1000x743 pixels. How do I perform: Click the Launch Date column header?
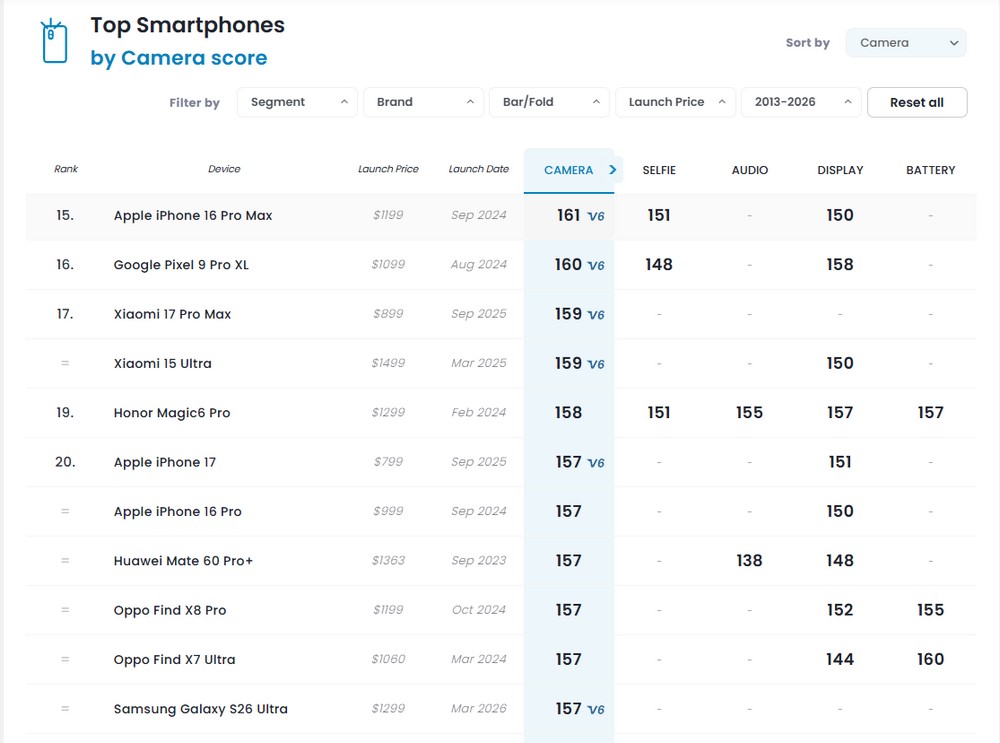click(x=478, y=169)
